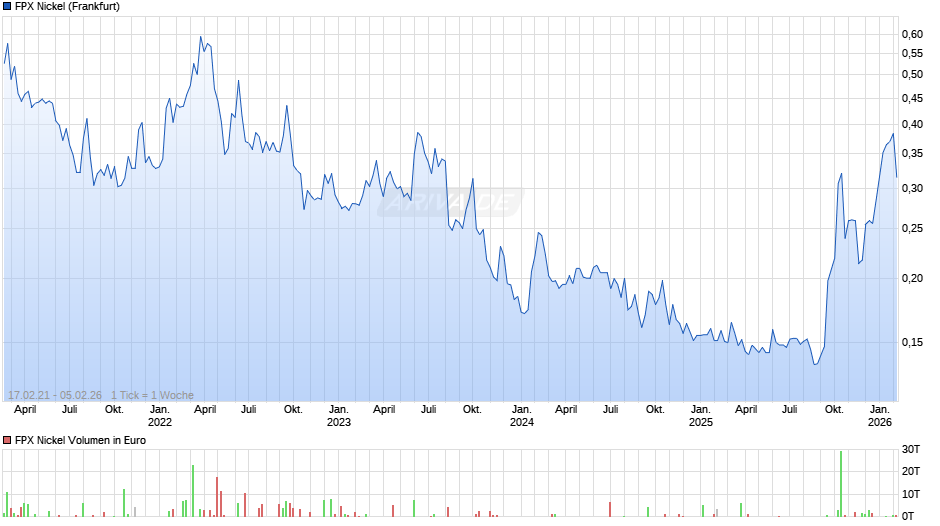Click the 0T volume axis label
Viewport: 940px width, 526px height.
click(908, 516)
